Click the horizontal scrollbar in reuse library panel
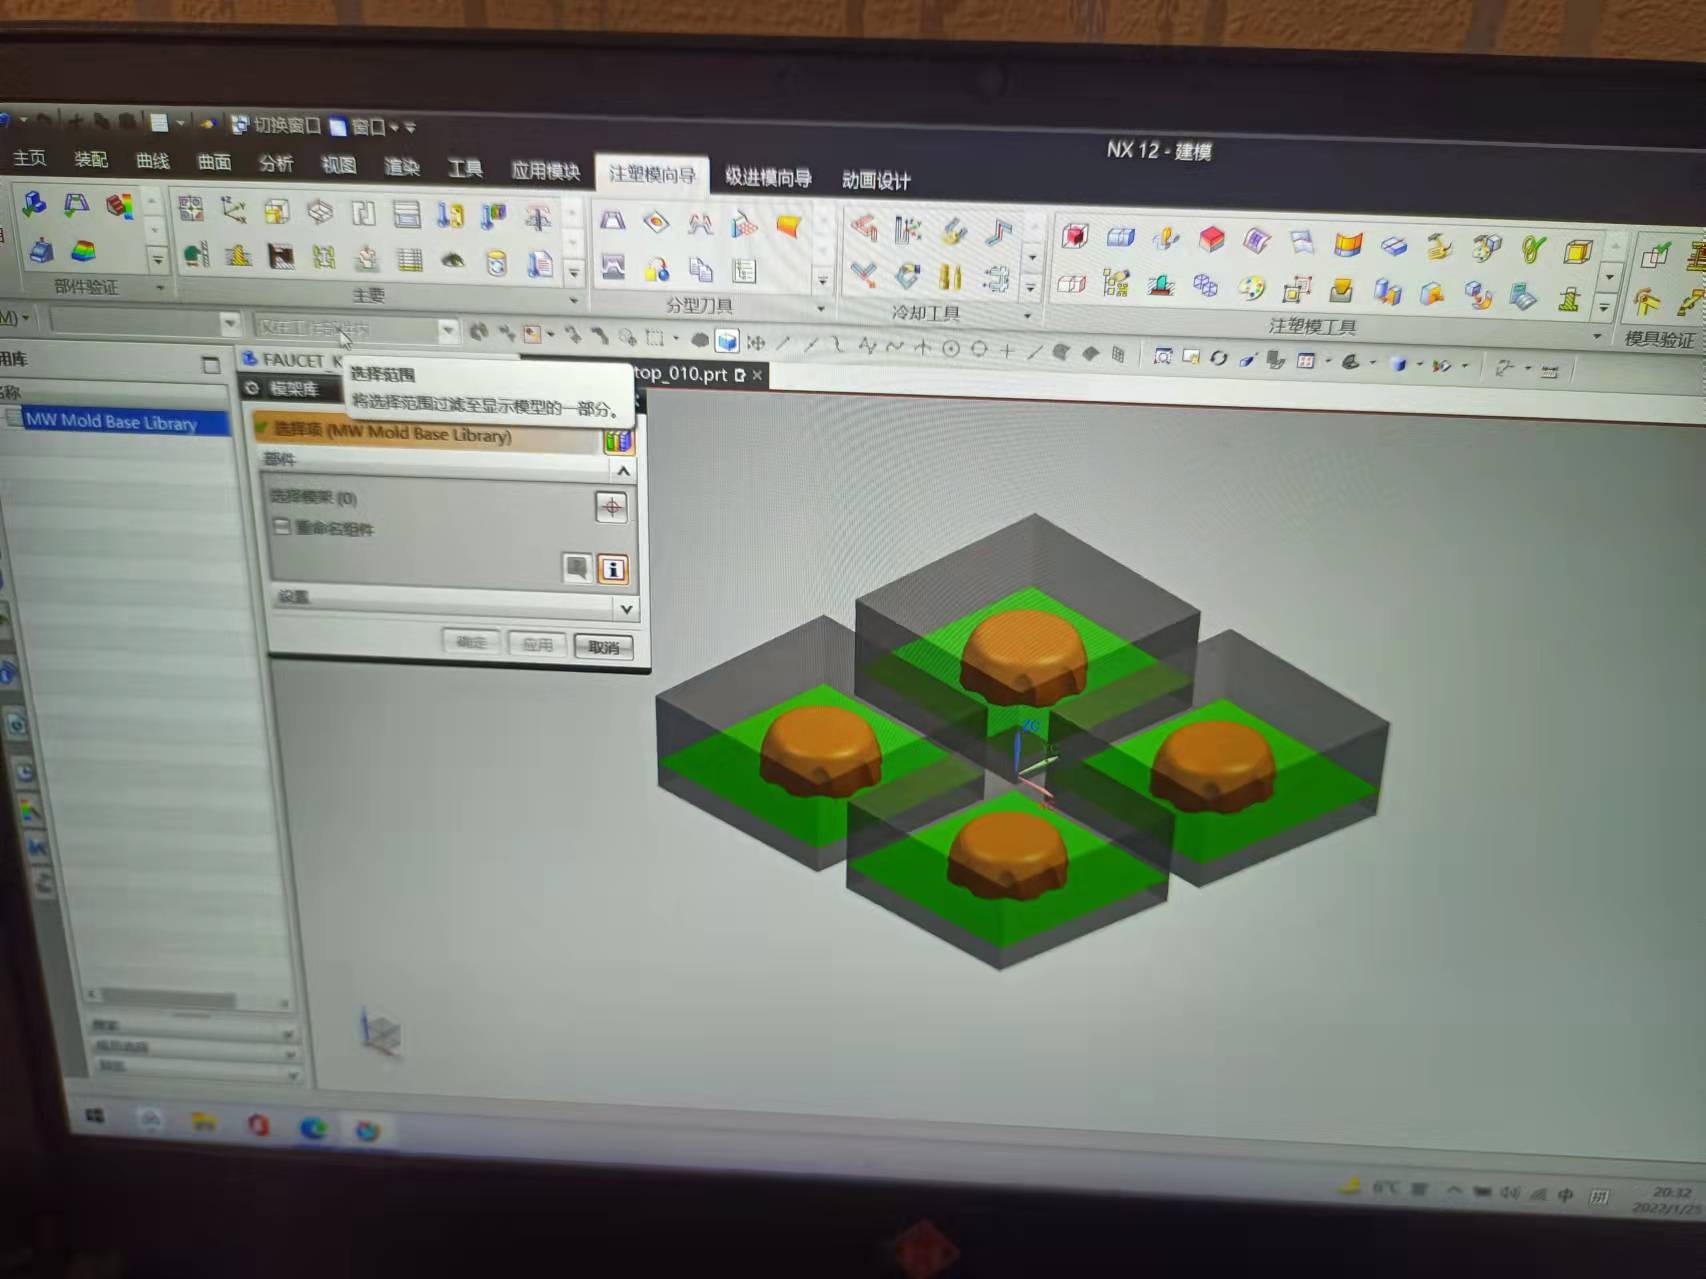The height and width of the screenshot is (1279, 1706). 168,999
